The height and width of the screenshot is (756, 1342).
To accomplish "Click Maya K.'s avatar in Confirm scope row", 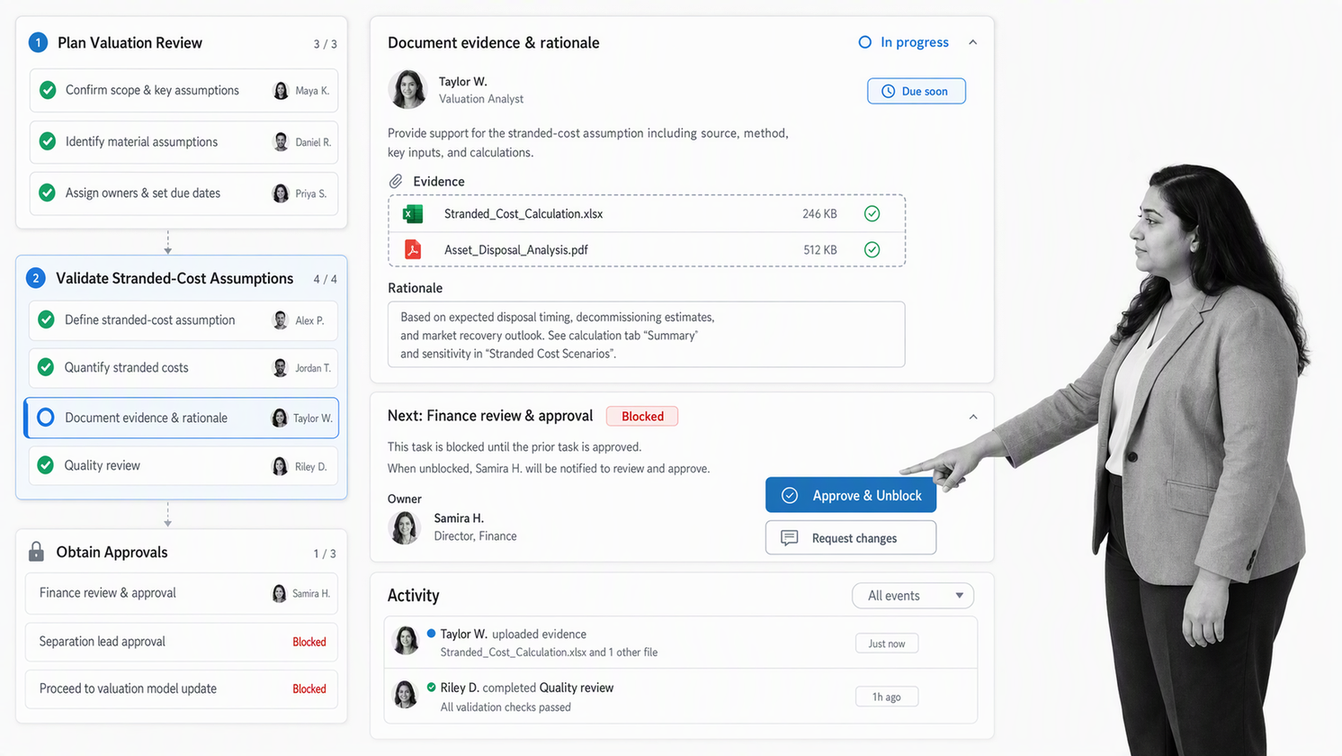I will pyautogui.click(x=281, y=91).
